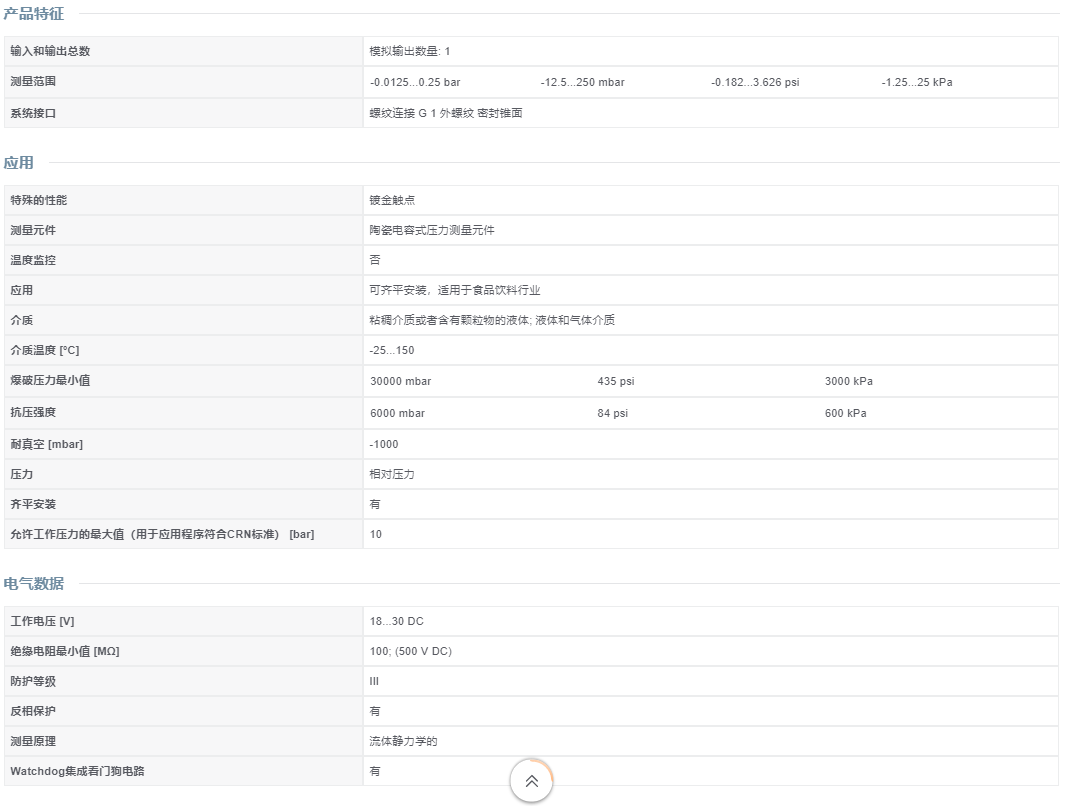This screenshot has width=1071, height=806.
Task: Select the 耐真空 [mbar] row label
Action: 47,444
